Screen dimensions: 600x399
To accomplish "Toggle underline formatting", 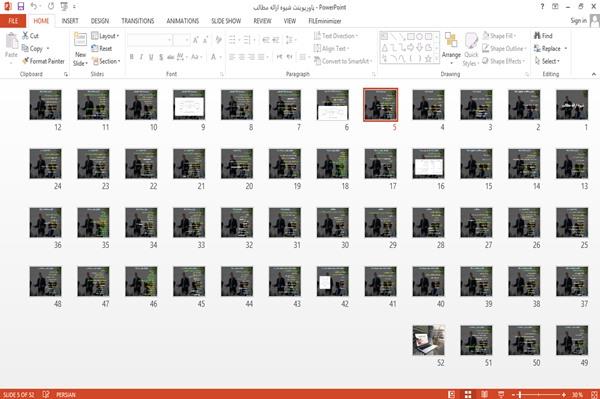I will [x=151, y=57].
